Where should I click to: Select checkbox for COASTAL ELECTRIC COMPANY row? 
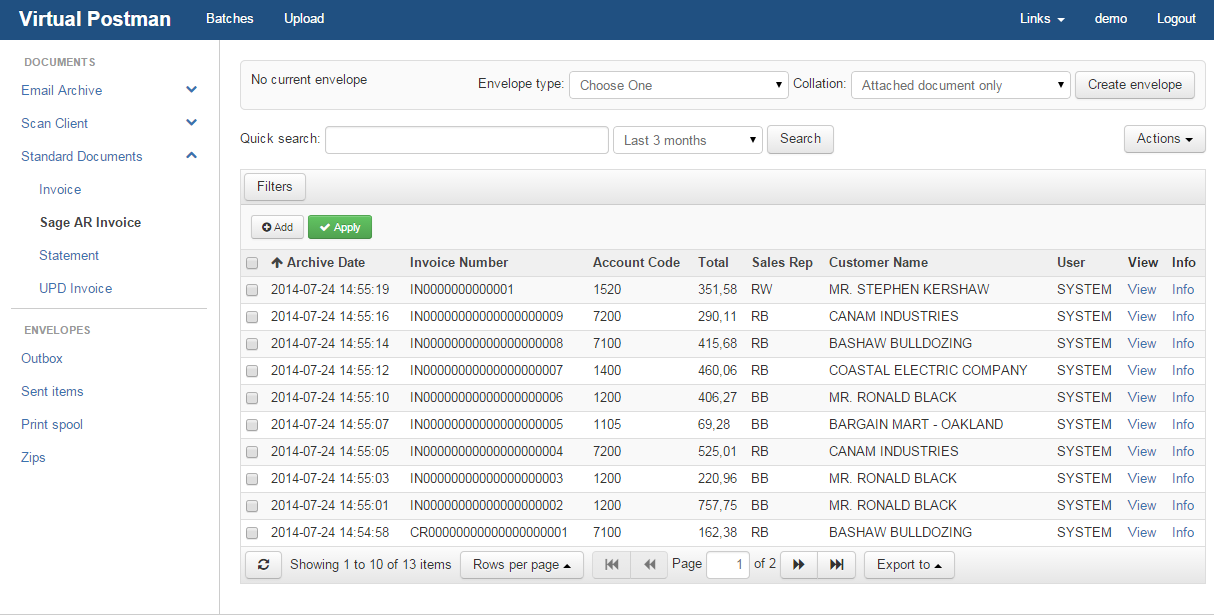click(252, 371)
